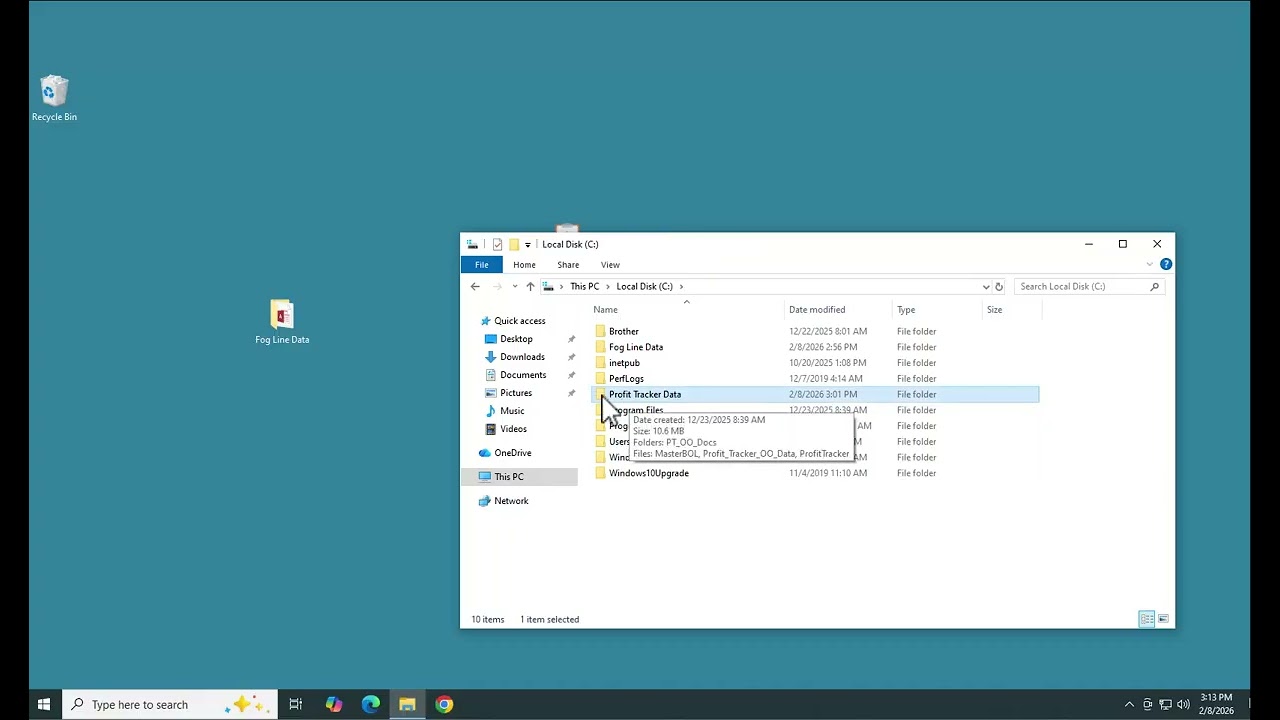The image size is (1280, 720).
Task: Click the inetpub folder icon
Action: click(600, 363)
